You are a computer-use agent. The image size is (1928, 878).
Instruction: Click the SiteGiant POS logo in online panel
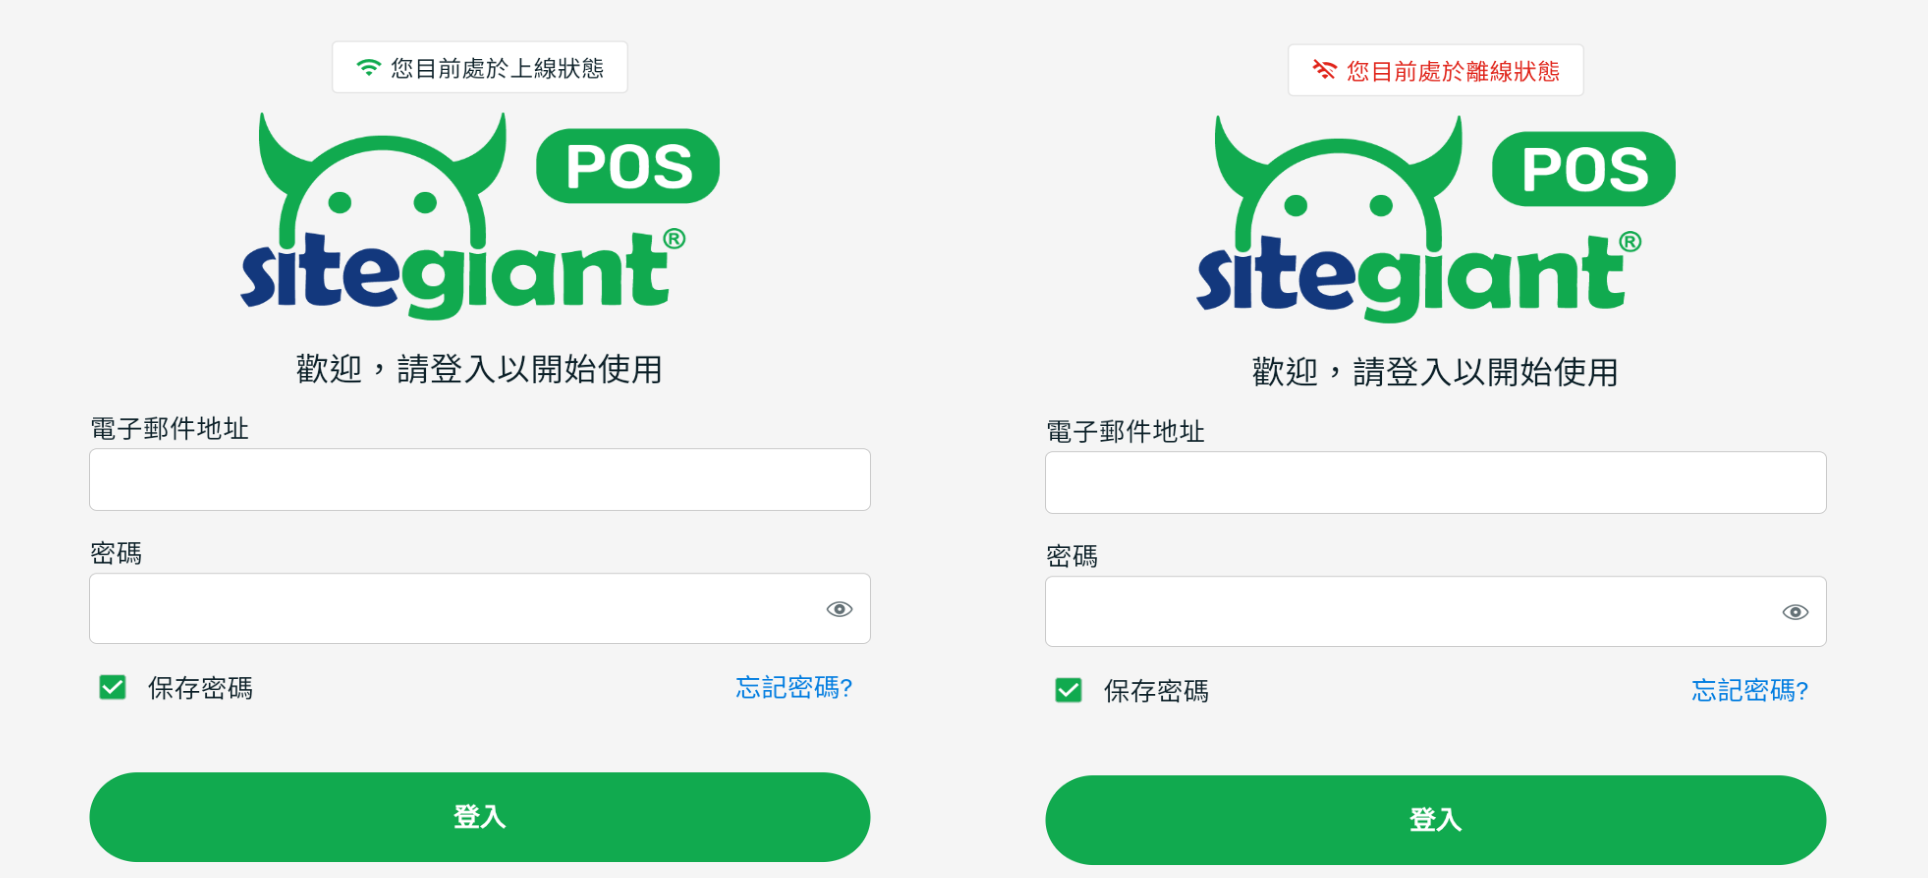coord(480,216)
